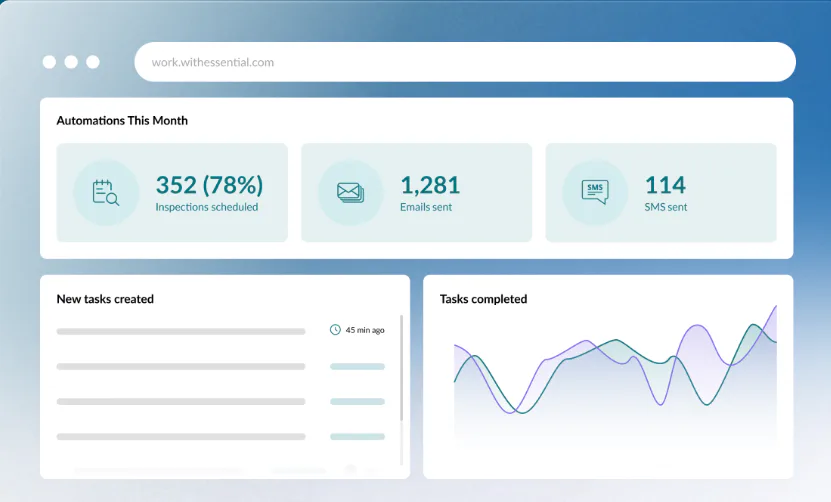Click the New tasks created heading
Viewport: 831px width, 502px height.
(105, 299)
